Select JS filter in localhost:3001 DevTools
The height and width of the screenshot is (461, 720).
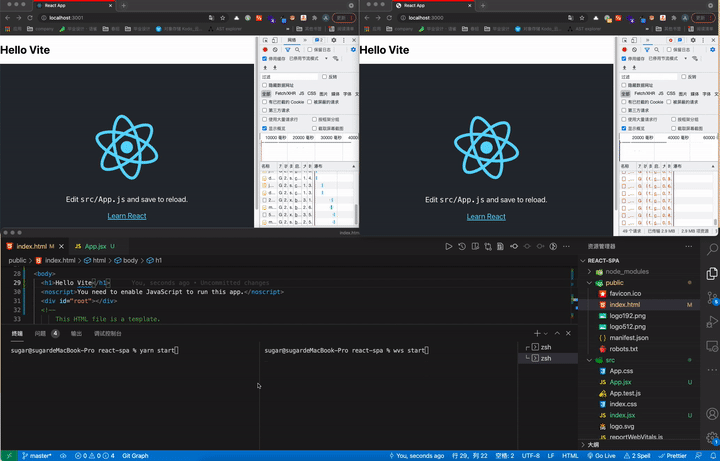click(302, 94)
